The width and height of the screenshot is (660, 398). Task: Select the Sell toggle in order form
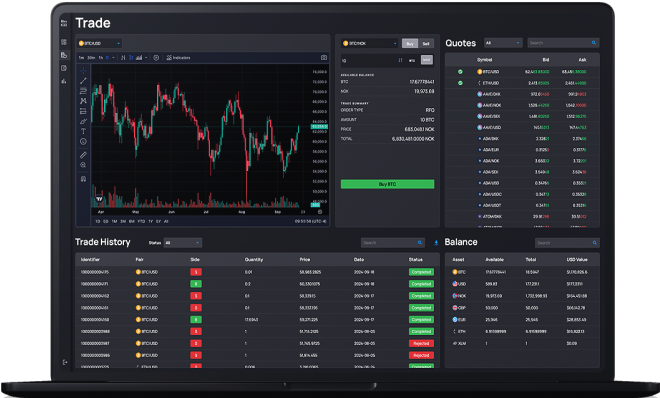tap(426, 43)
